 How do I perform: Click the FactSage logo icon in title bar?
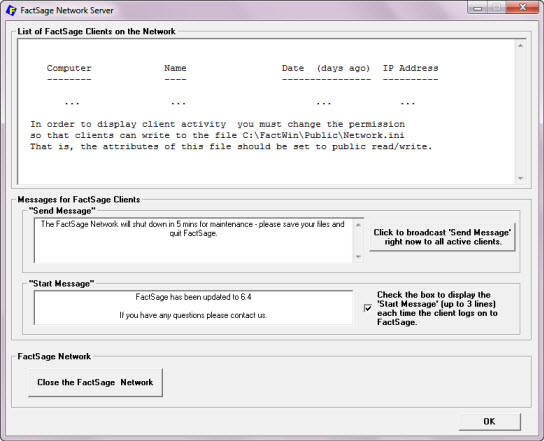pyautogui.click(x=11, y=10)
